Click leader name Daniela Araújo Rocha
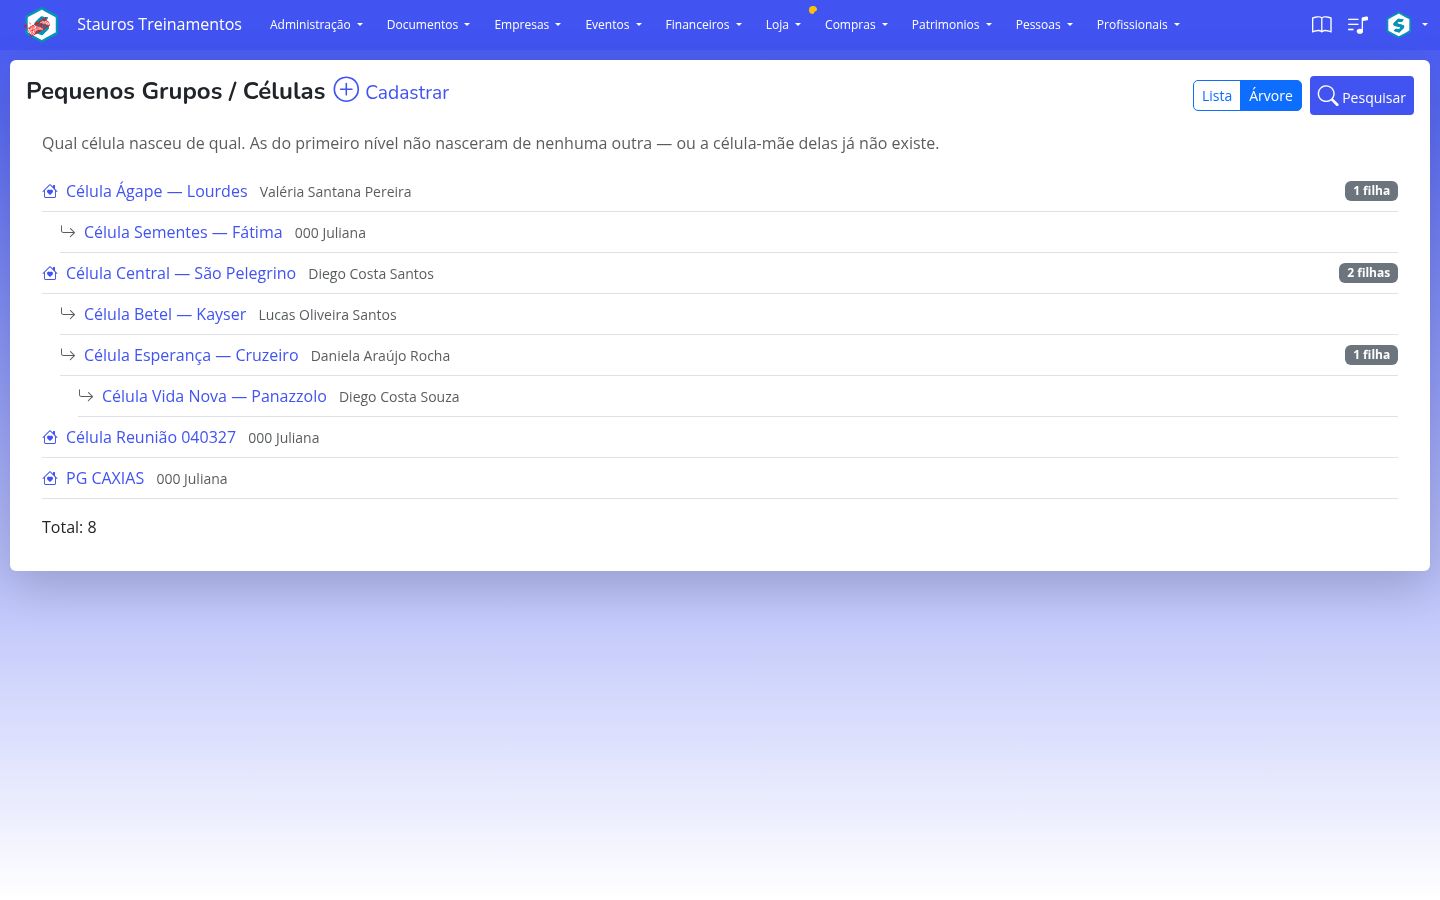 click(x=380, y=356)
